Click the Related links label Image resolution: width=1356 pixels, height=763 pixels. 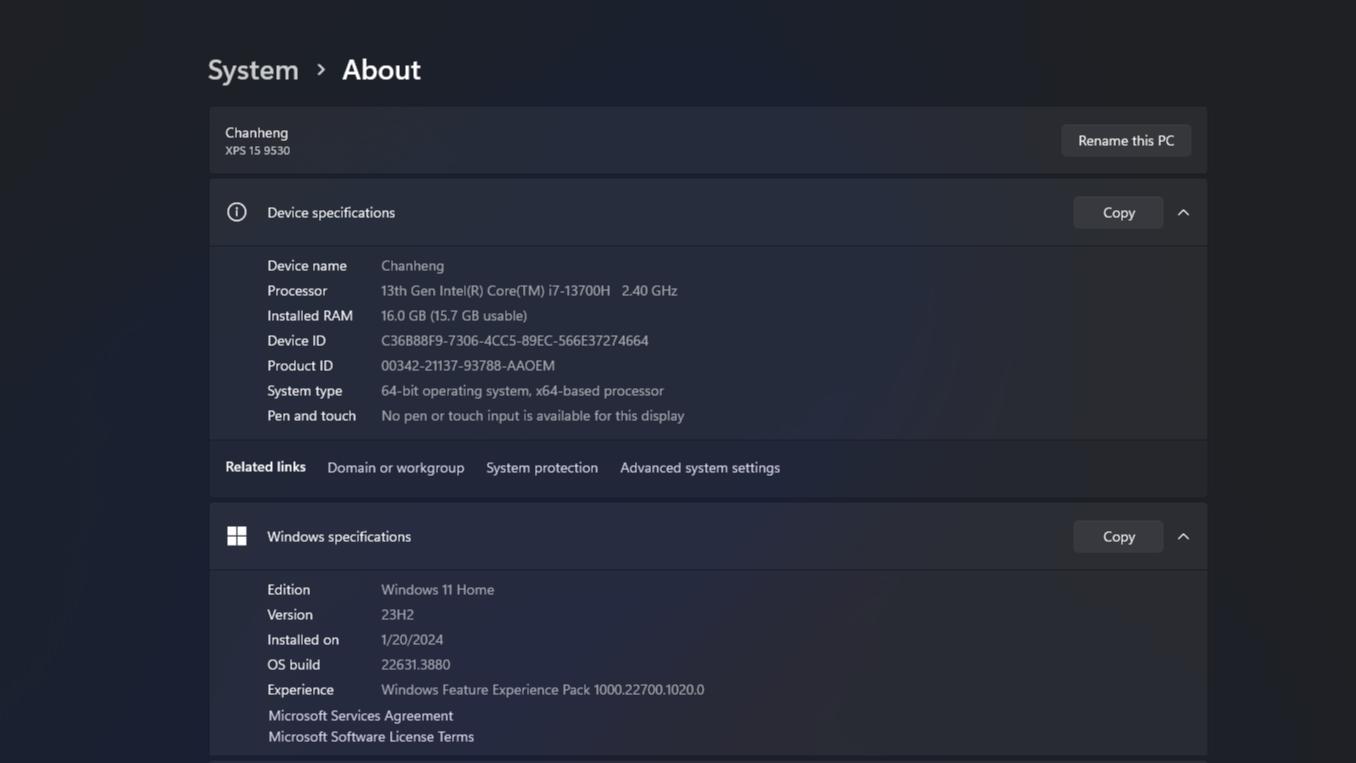[265, 467]
